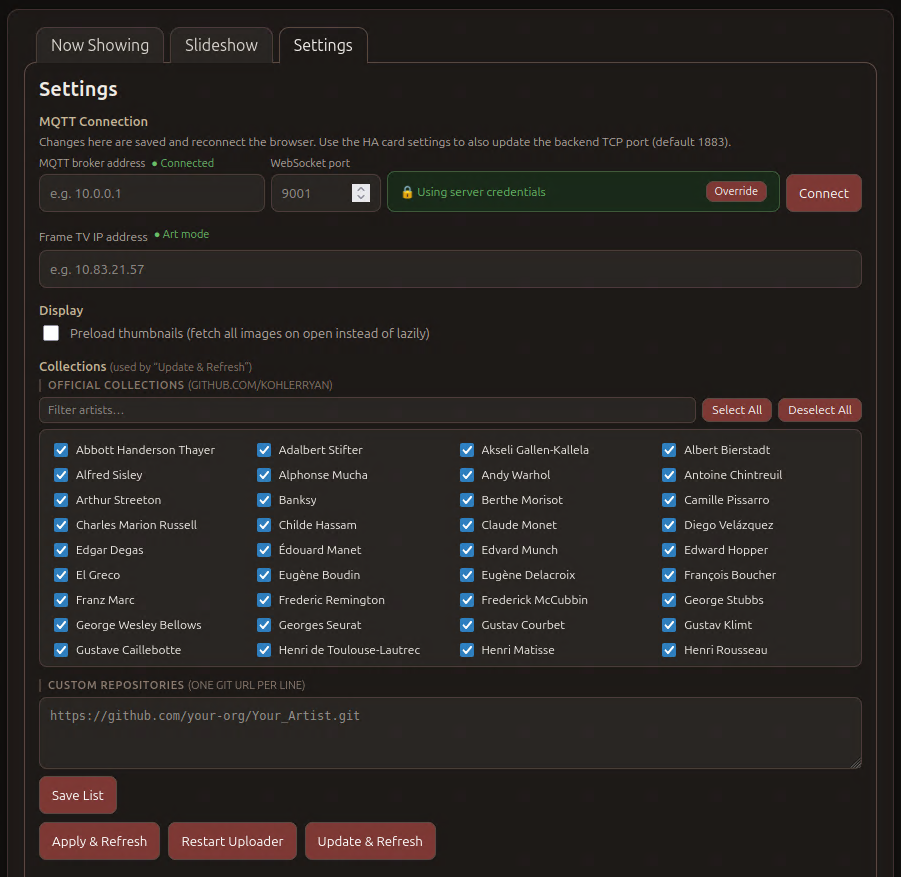Toggle Eugène Boudin checkbox
This screenshot has width=901, height=877.
click(x=264, y=575)
